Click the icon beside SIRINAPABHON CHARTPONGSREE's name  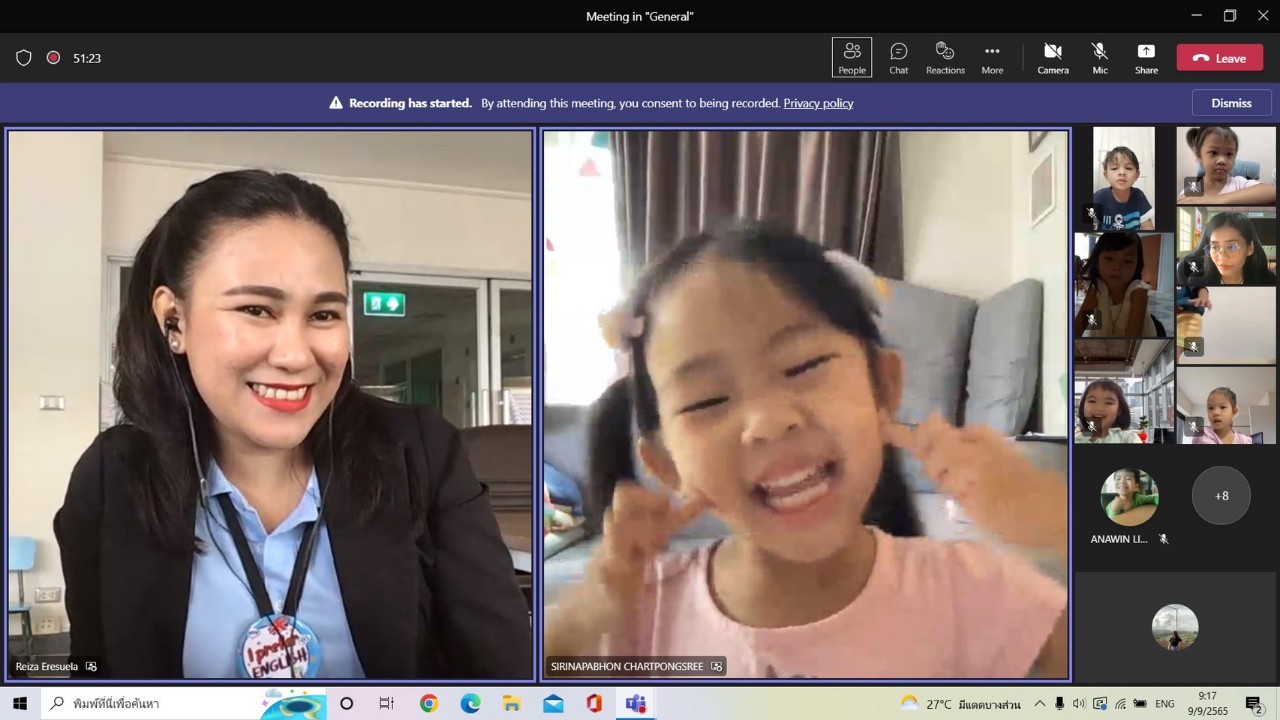(x=717, y=666)
